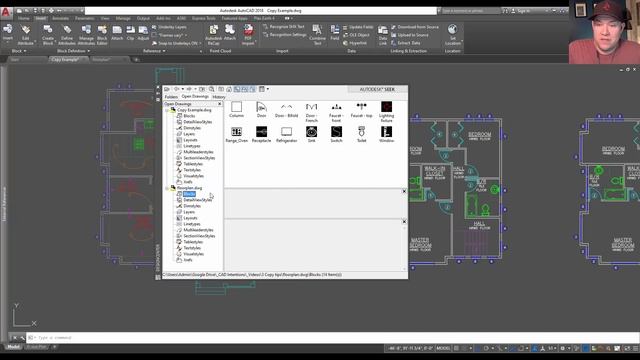Select the Toilet block
The image size is (640, 360).
point(361,134)
